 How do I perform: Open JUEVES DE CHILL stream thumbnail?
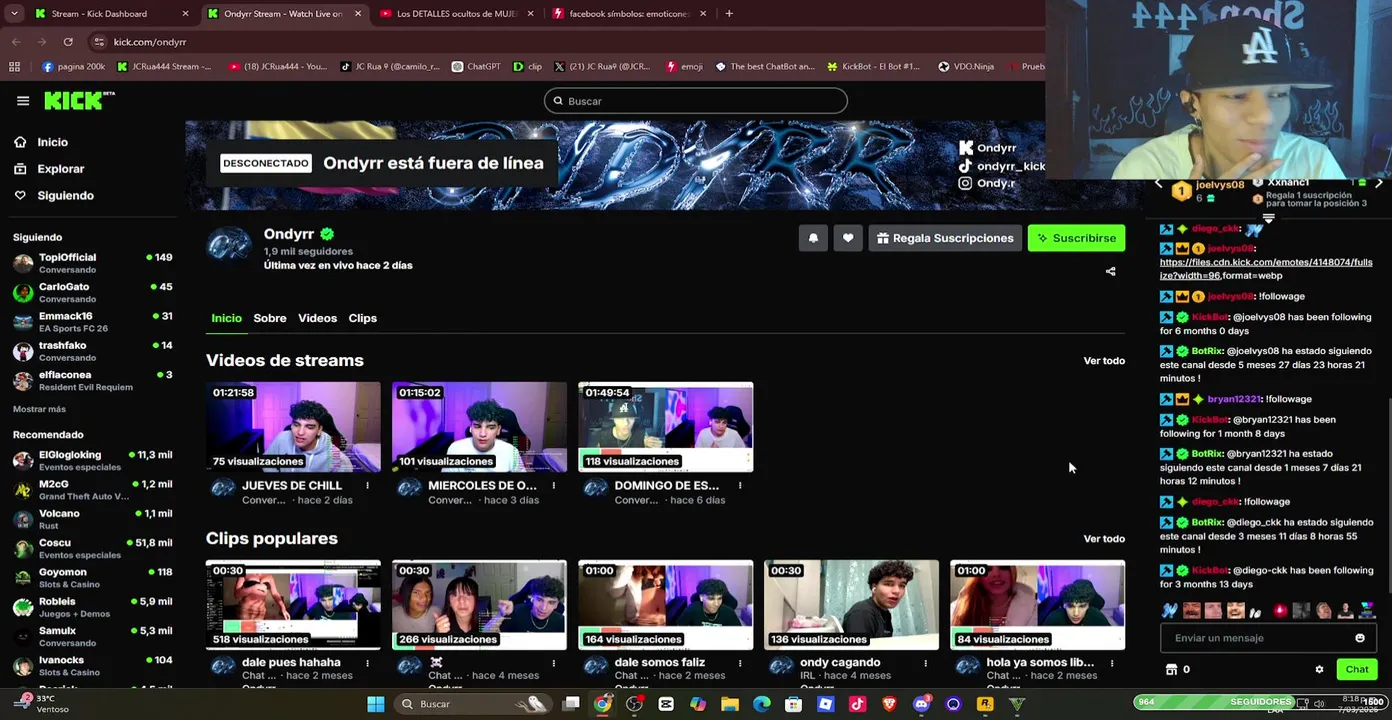[x=293, y=427]
